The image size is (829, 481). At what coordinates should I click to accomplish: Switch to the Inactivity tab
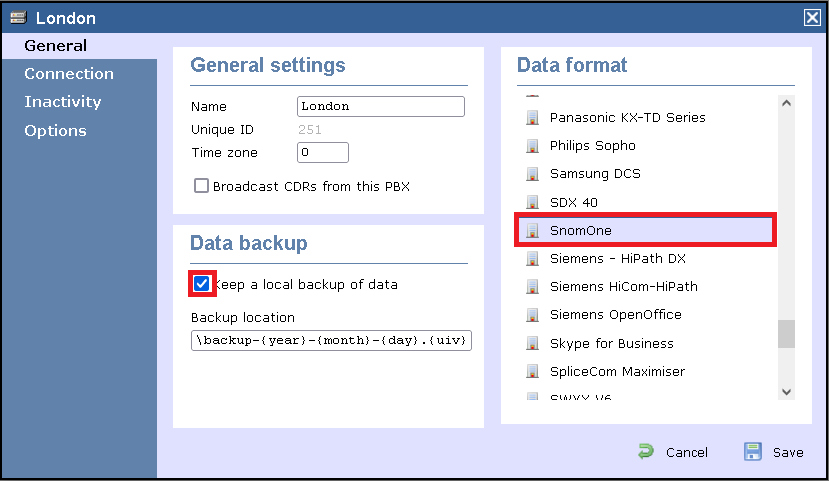63,102
